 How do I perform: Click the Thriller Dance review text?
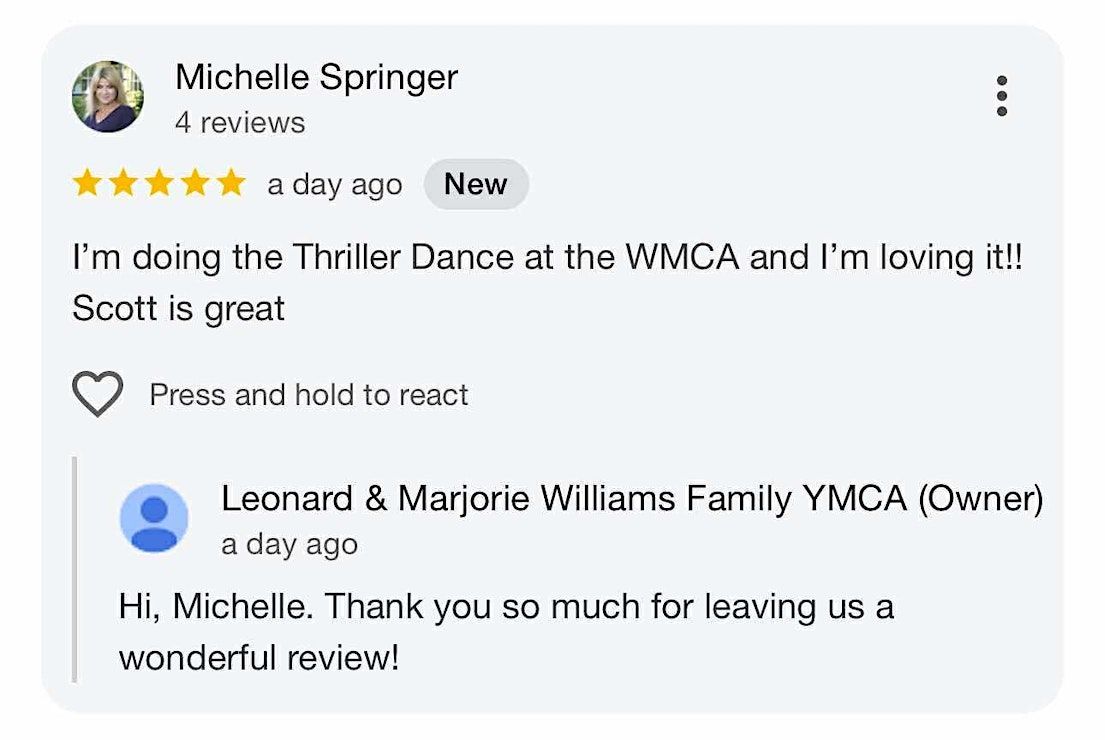(x=547, y=257)
